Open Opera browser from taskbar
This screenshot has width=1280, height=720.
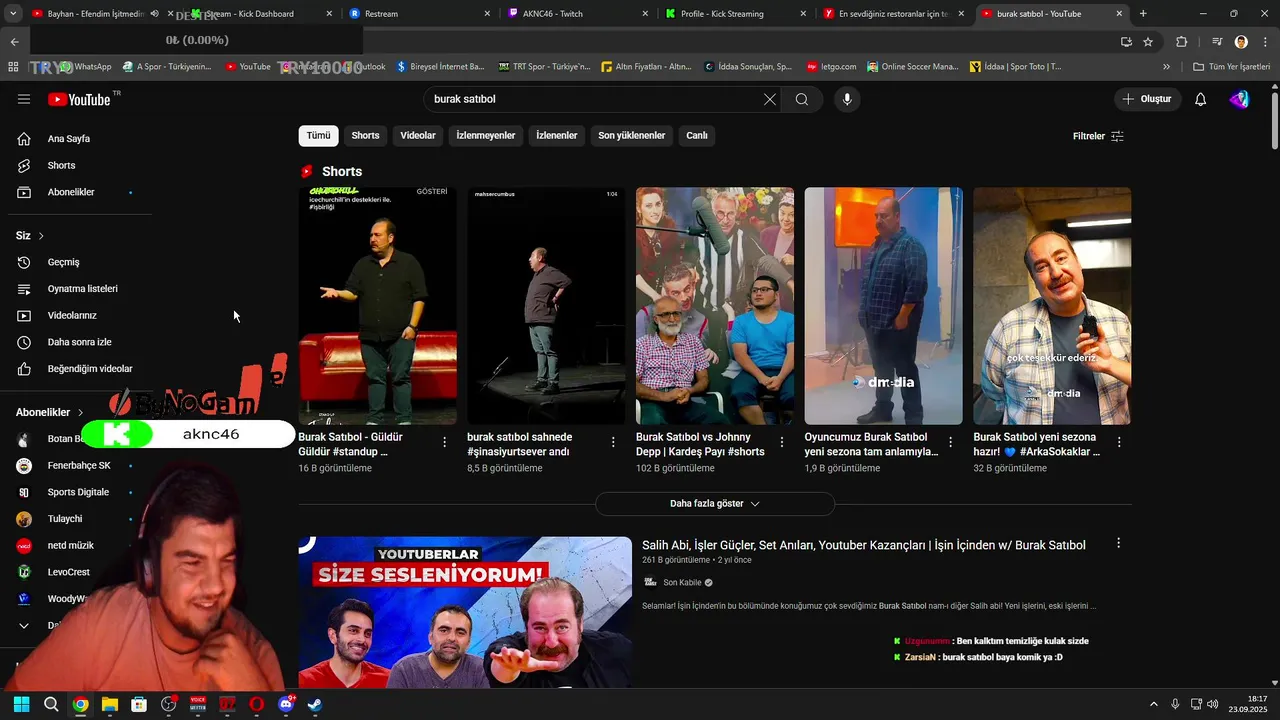pos(257,704)
